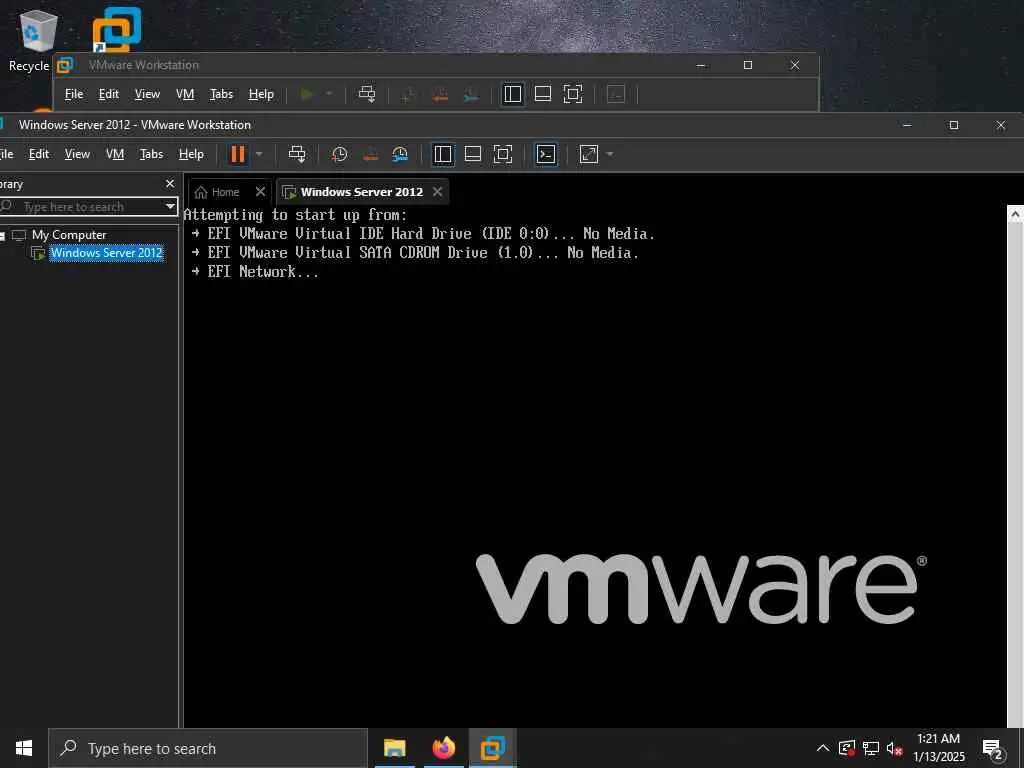The width and height of the screenshot is (1024, 768).
Task: Toggle library view icon in background VMware window
Action: [513, 94]
